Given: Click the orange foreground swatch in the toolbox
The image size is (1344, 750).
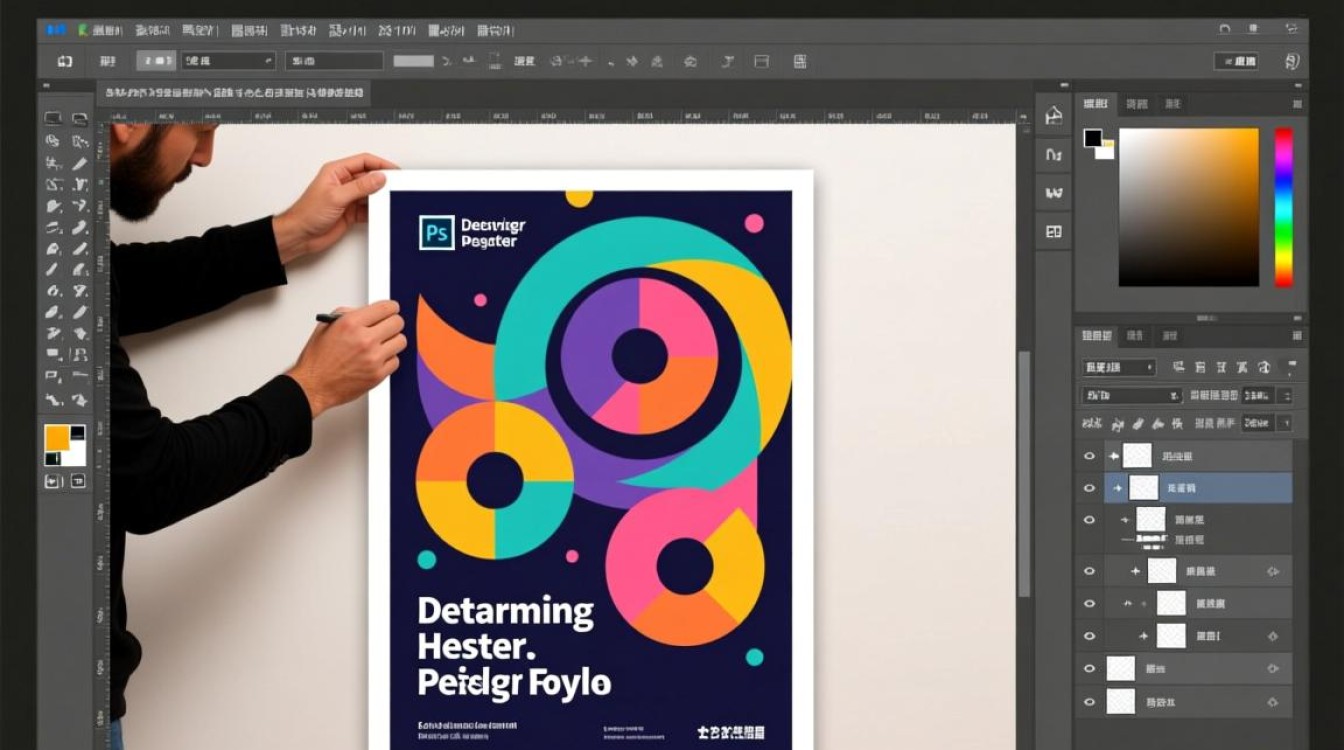Looking at the screenshot, I should click(x=56, y=437).
